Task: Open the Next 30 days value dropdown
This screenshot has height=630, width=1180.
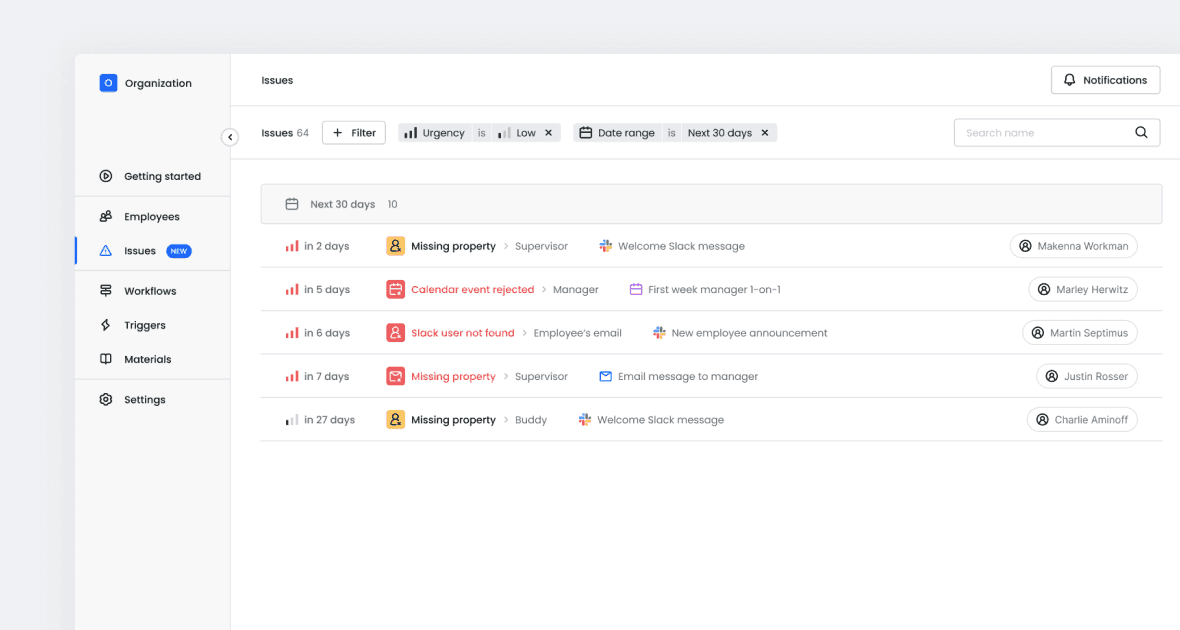Action: tap(719, 132)
